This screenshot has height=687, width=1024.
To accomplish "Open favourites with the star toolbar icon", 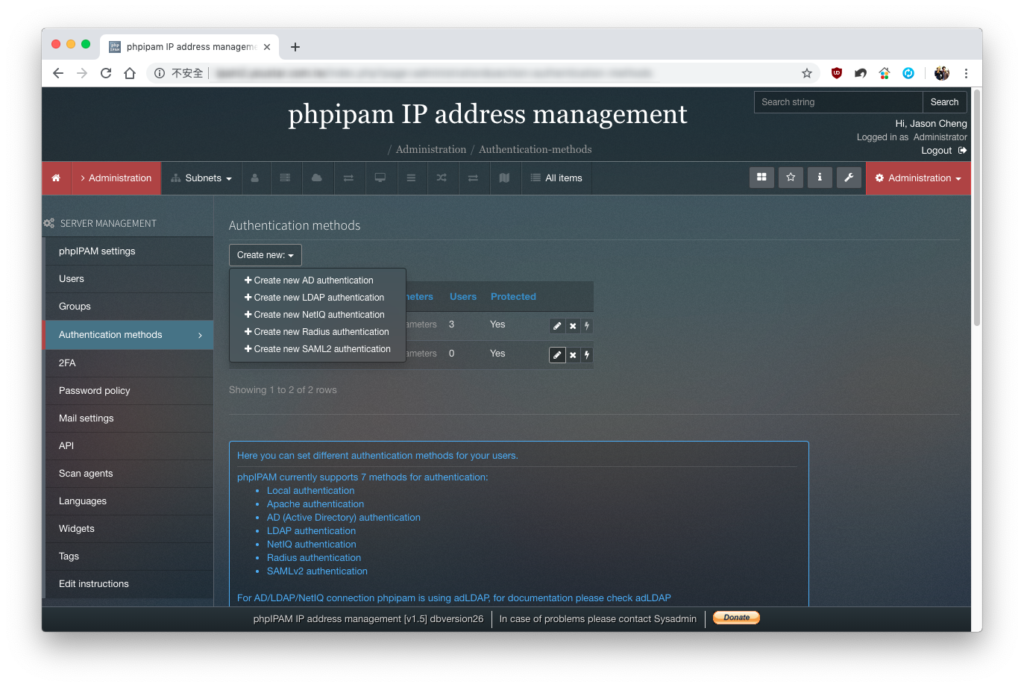I will 790,177.
